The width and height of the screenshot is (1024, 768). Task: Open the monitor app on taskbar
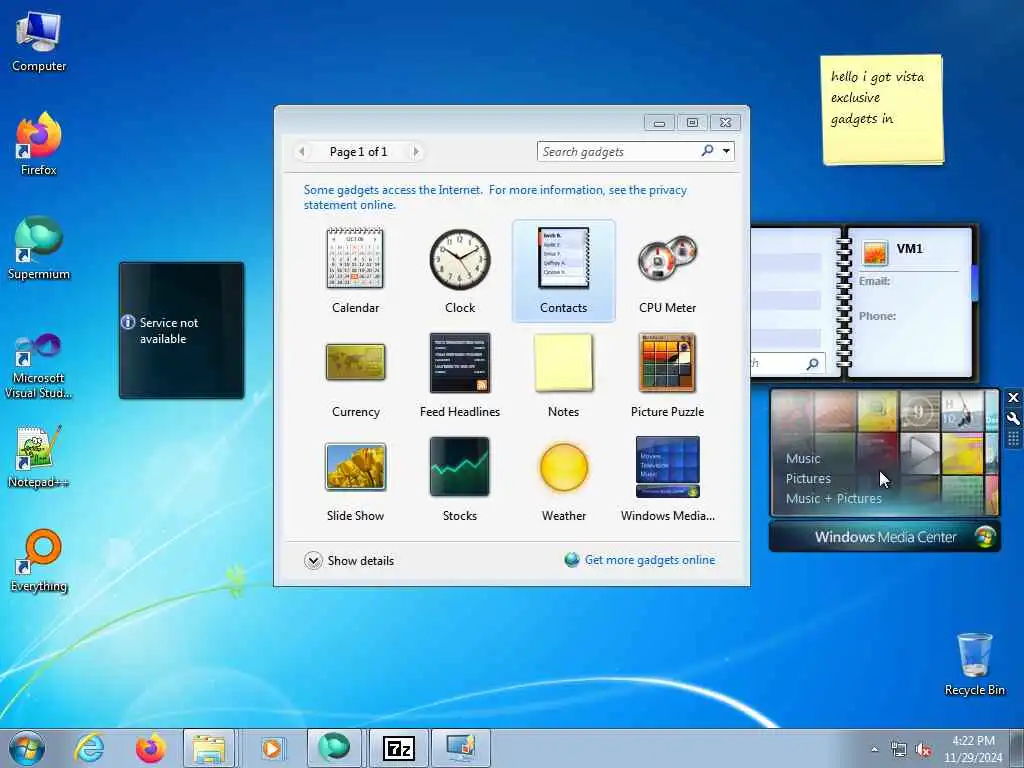point(460,748)
